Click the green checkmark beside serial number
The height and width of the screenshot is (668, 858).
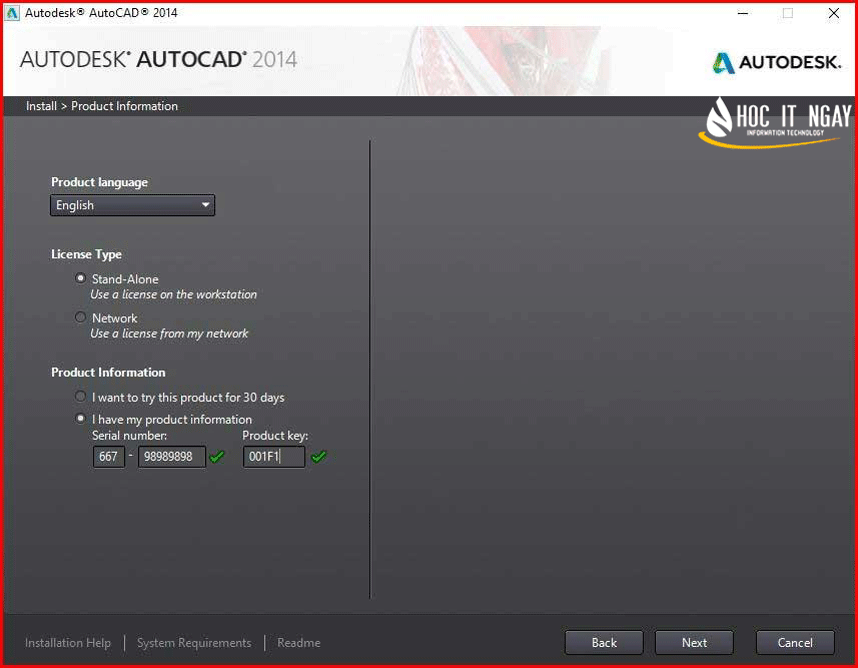point(217,456)
